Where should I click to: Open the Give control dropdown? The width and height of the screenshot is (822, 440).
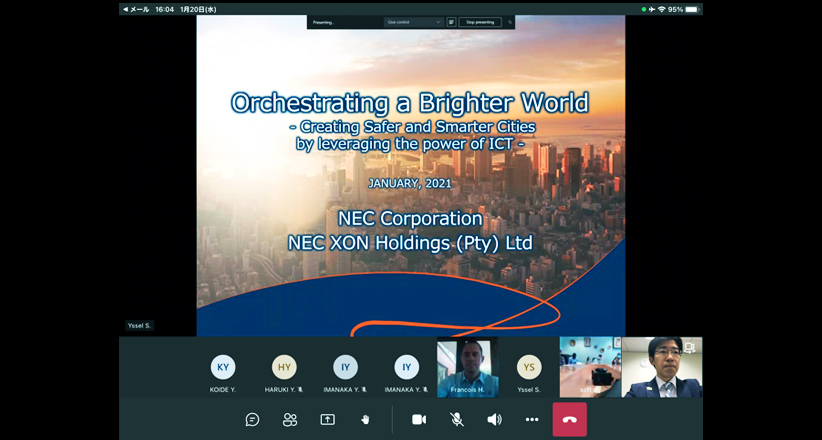(x=414, y=22)
